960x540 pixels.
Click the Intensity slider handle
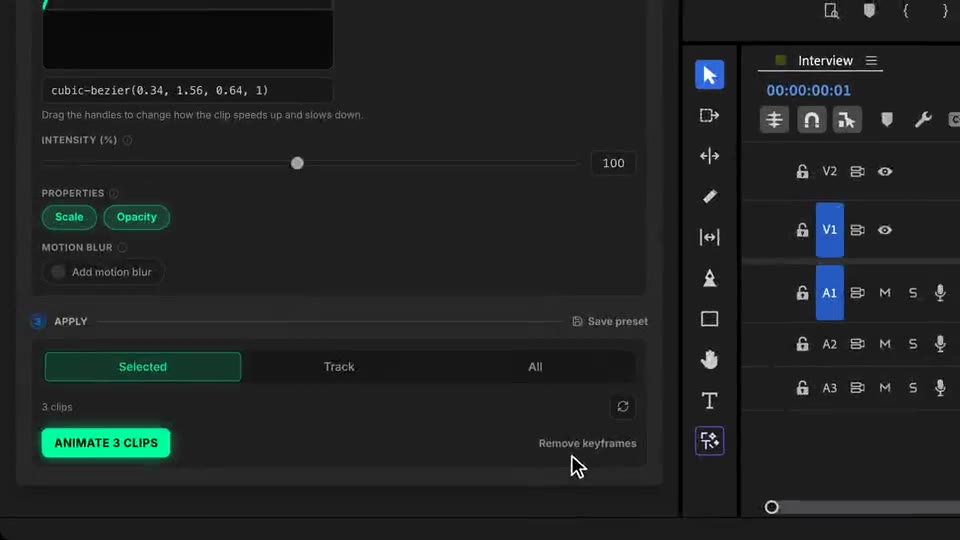point(297,163)
